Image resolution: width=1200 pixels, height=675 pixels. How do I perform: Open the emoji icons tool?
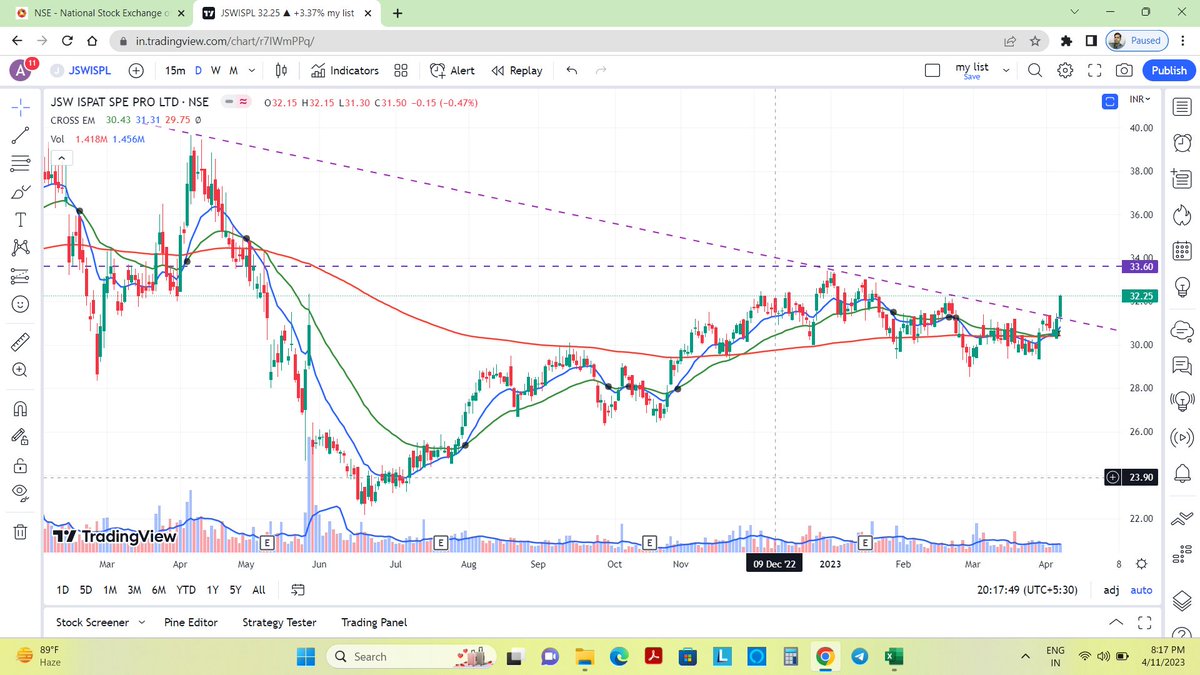point(20,303)
